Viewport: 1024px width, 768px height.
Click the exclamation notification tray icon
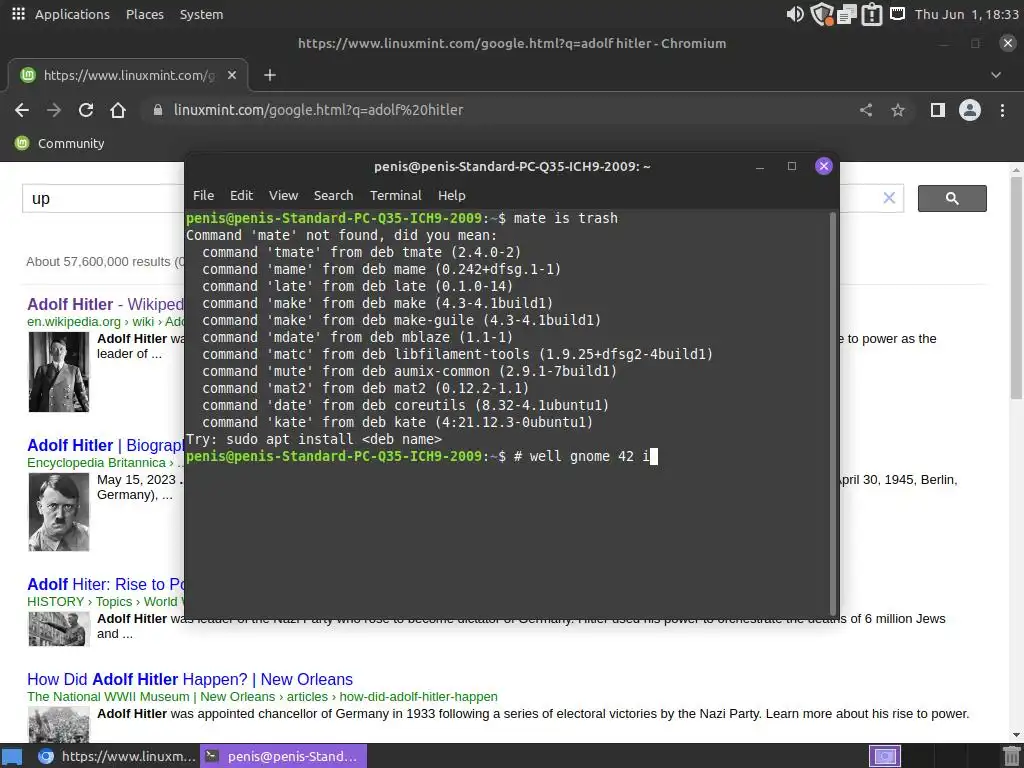872,14
